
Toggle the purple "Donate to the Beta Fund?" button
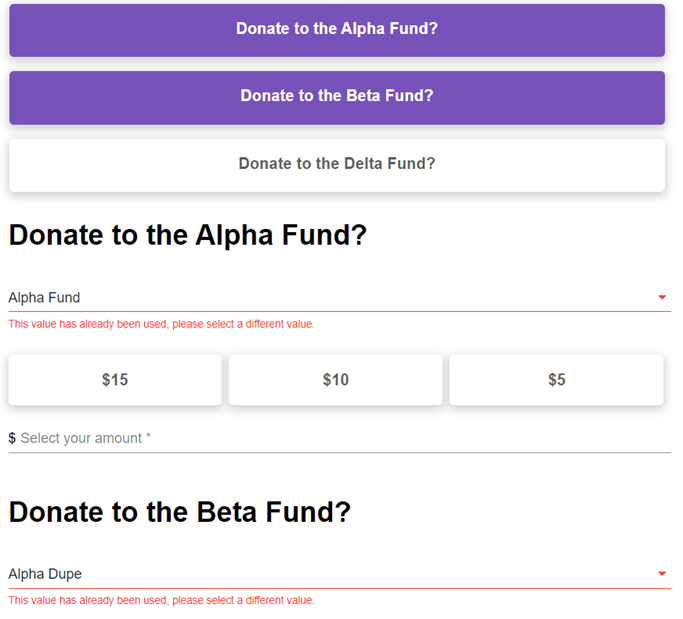coord(337,97)
